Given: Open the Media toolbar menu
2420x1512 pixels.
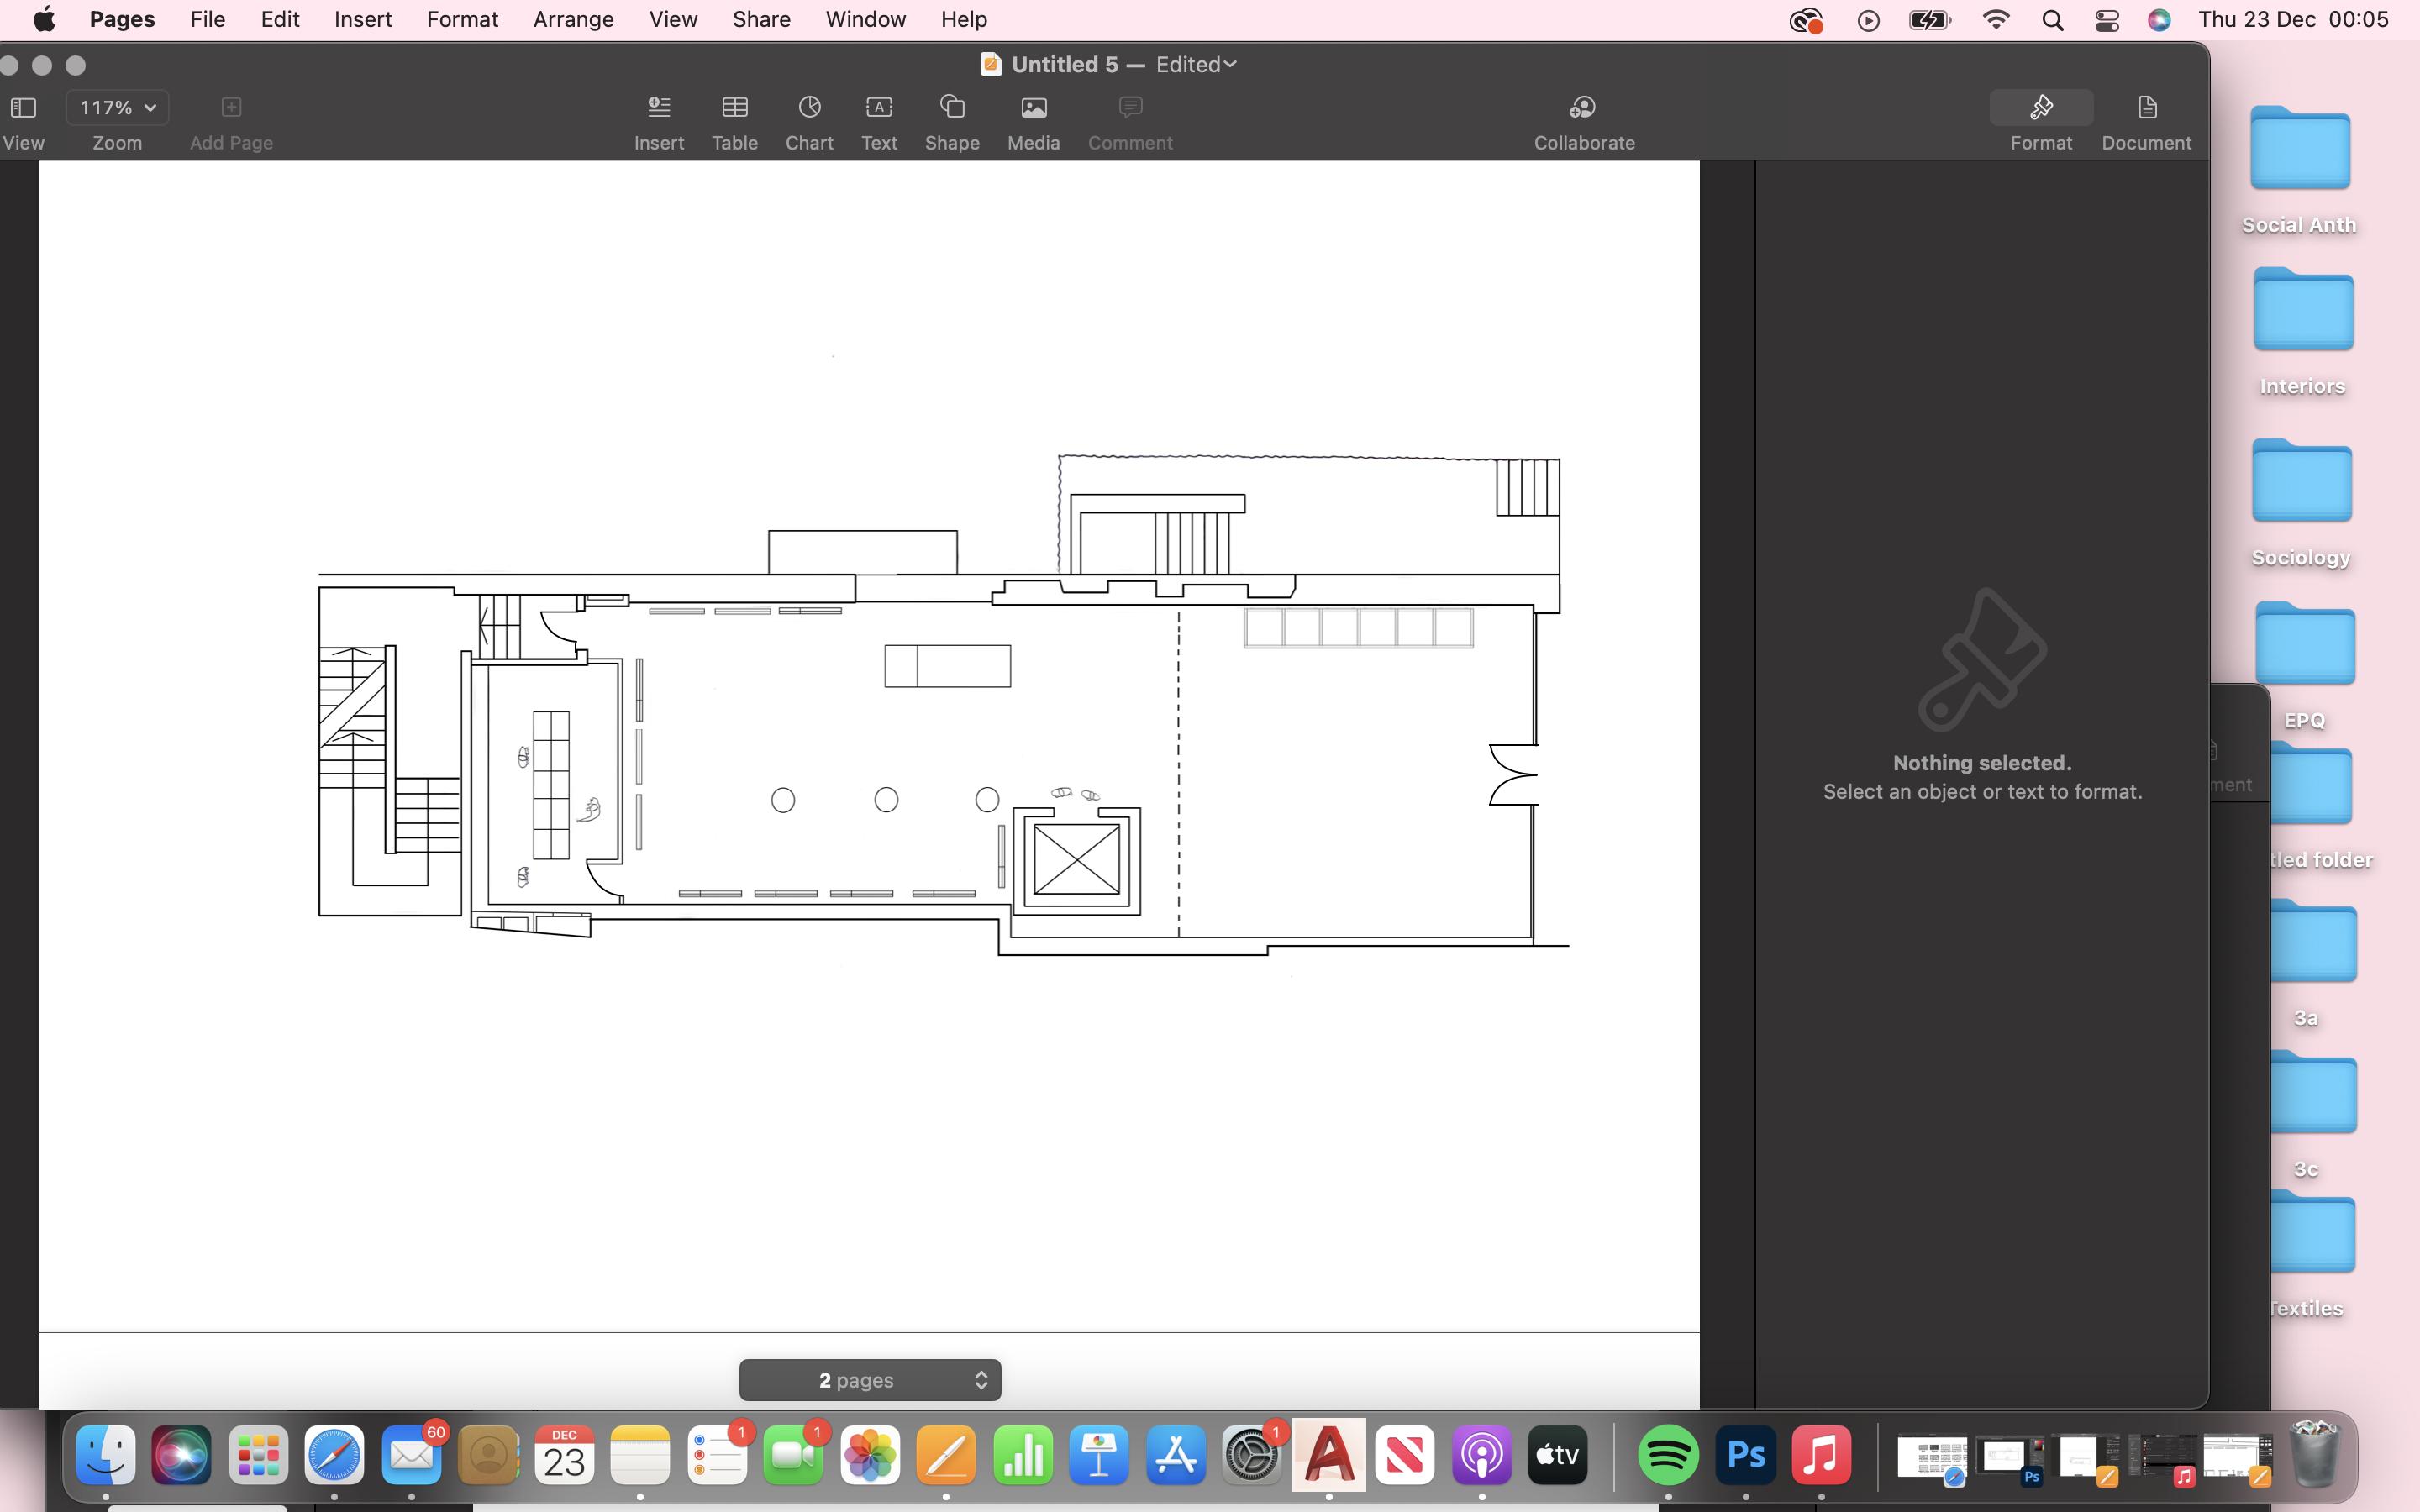Looking at the screenshot, I should [1033, 108].
